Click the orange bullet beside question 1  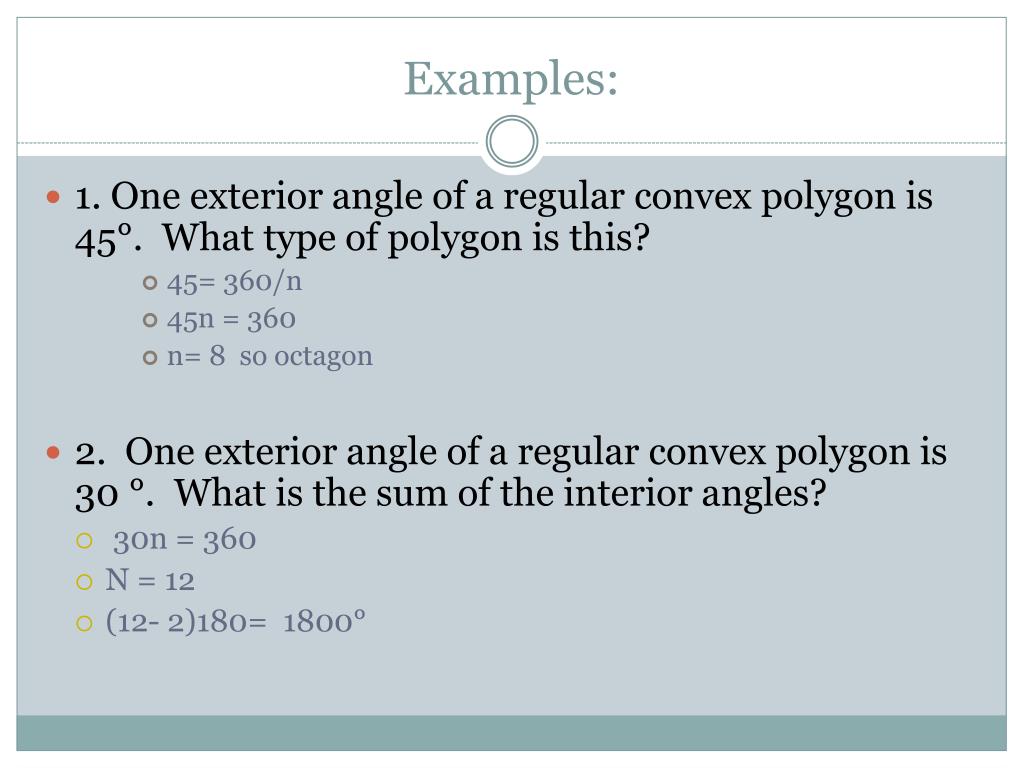point(54,196)
